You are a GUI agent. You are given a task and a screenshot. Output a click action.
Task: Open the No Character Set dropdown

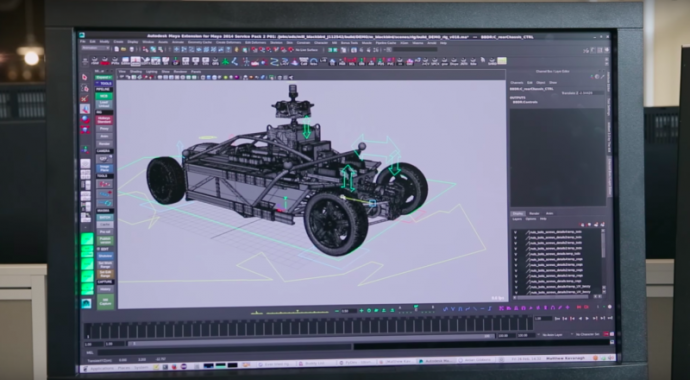point(587,334)
